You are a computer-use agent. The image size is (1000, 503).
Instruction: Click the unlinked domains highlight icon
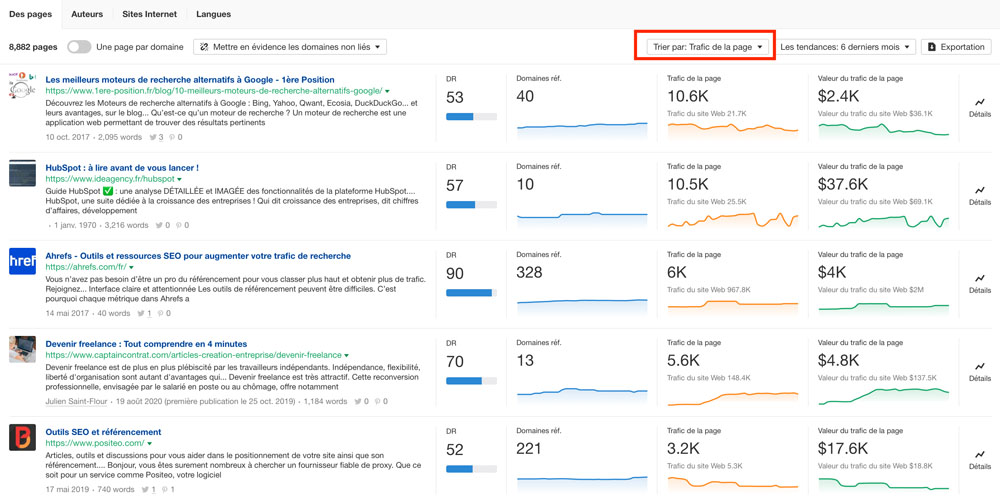coord(204,47)
